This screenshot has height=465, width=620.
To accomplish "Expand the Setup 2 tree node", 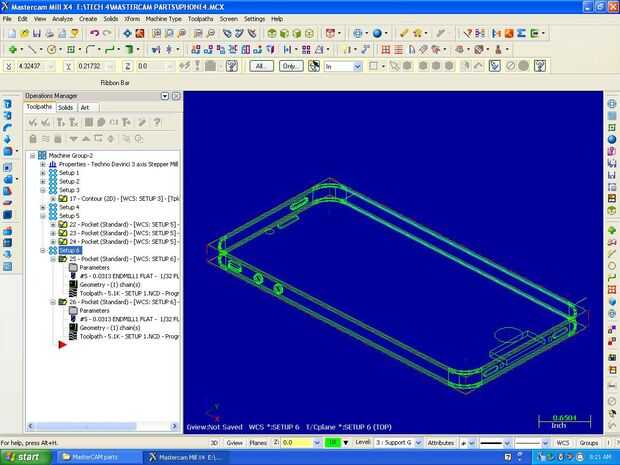I will [43, 181].
